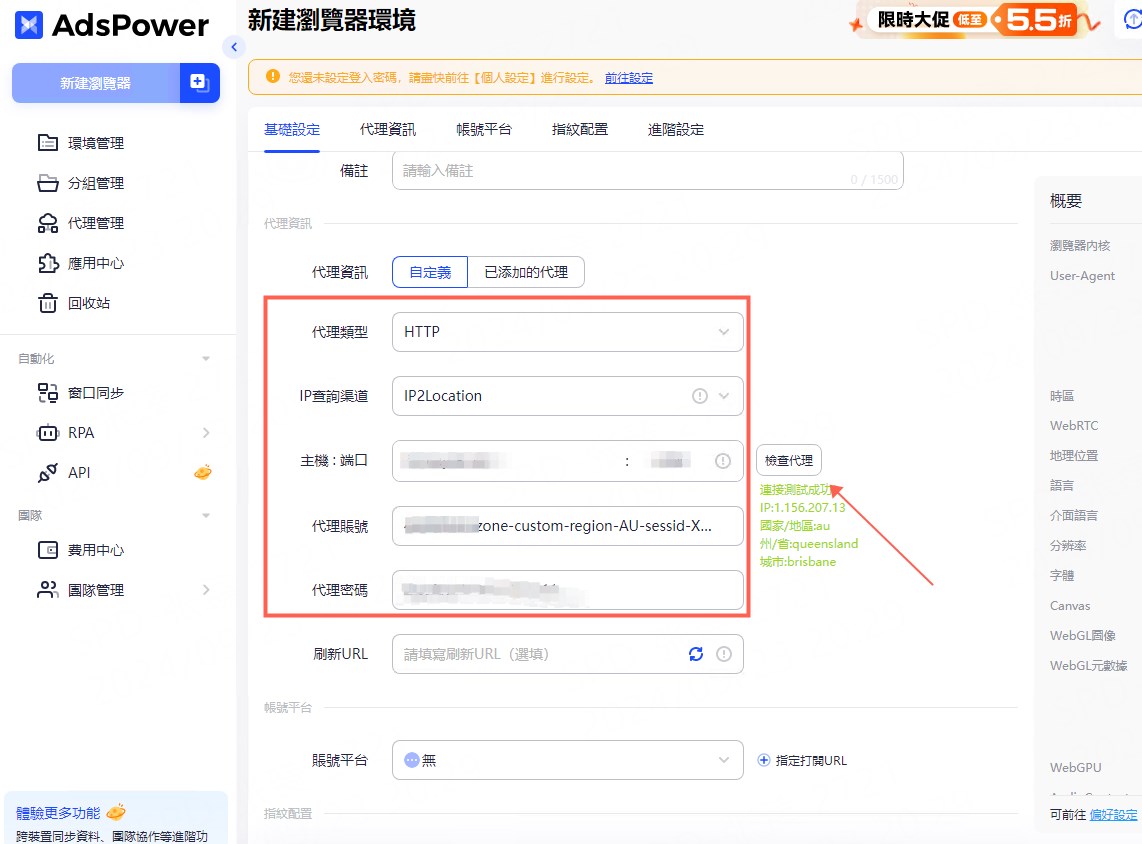Switch to the 指紋配置 tab

pyautogui.click(x=580, y=130)
